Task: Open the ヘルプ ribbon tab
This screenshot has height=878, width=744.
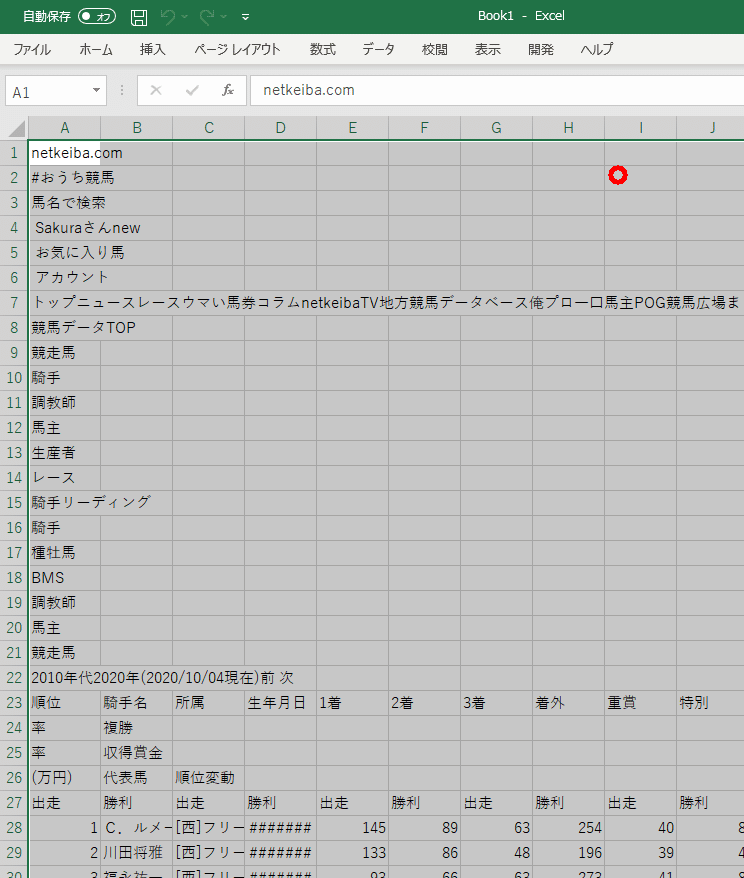Action: point(597,49)
